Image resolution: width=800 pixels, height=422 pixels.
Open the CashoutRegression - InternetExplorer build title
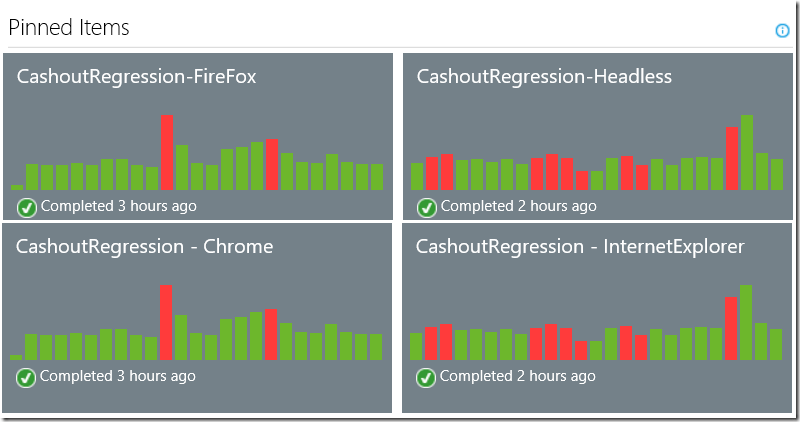tap(580, 247)
